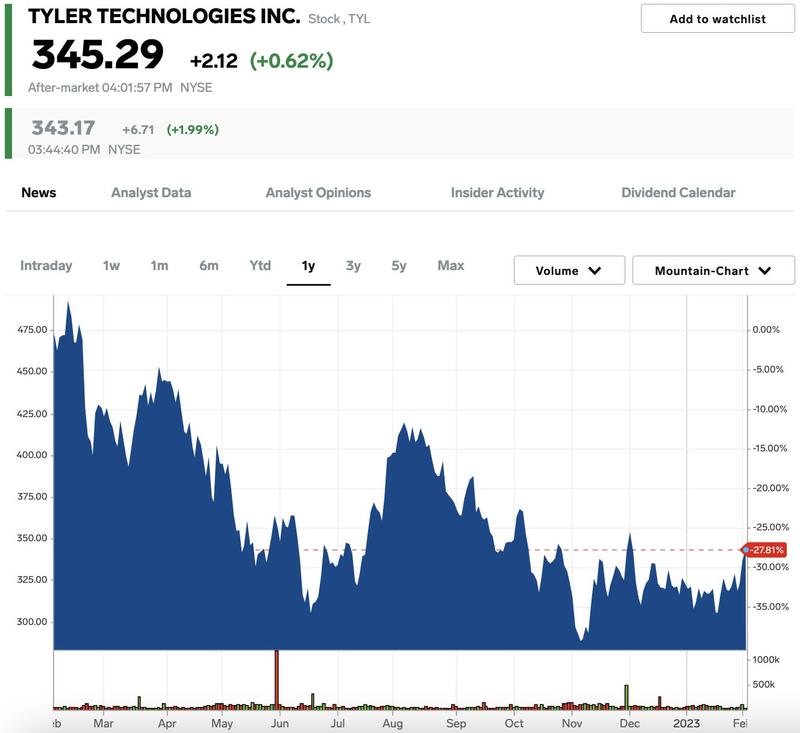The height and width of the screenshot is (733, 800).
Task: Switch chart range to 1w
Action: pos(111,266)
